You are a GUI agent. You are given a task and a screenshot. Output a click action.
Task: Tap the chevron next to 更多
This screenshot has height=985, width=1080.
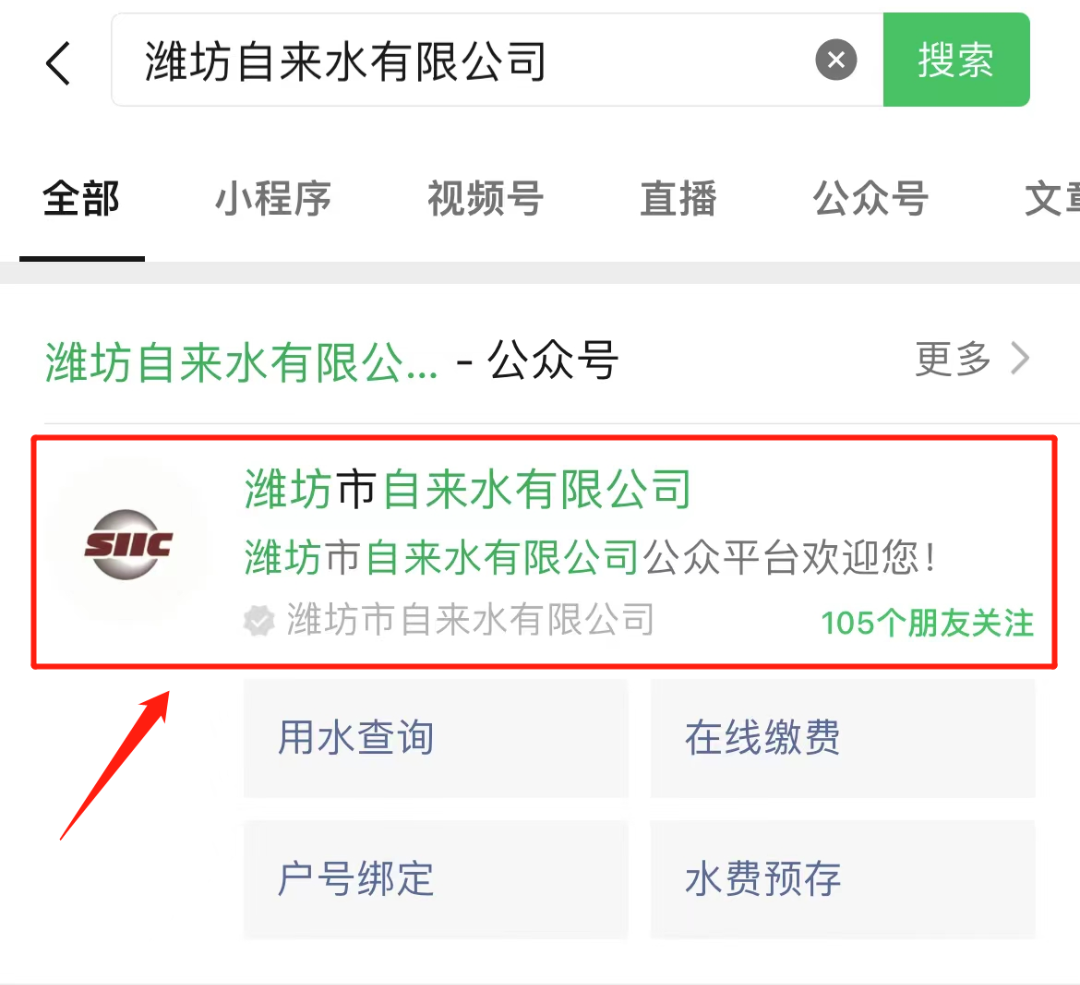point(1020,359)
